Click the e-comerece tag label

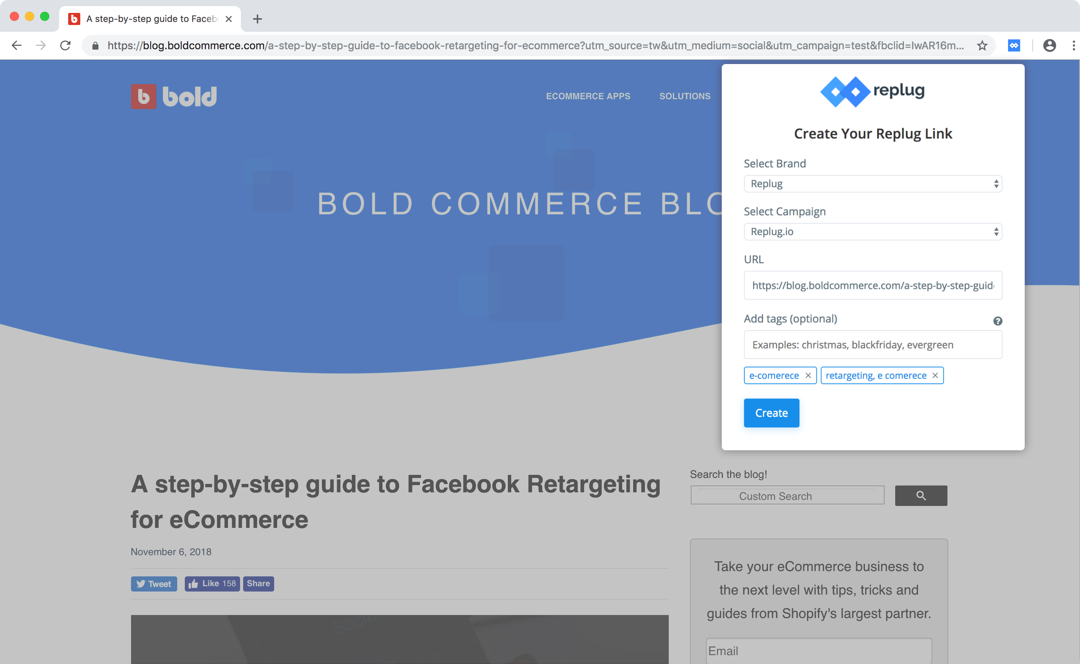pos(773,375)
